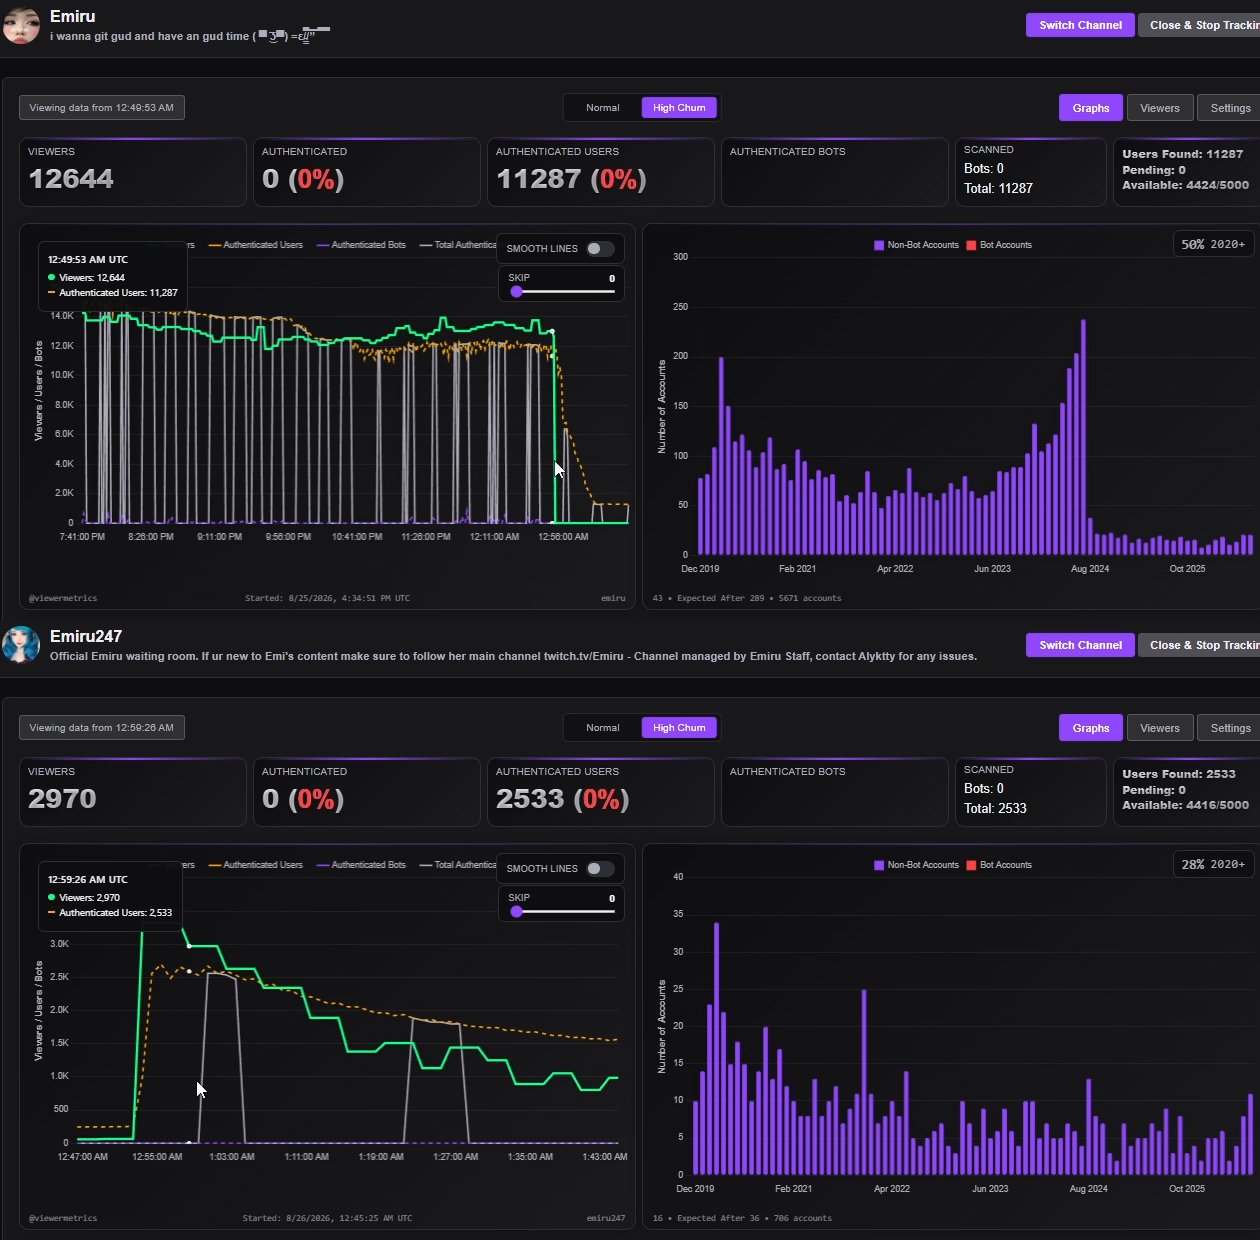Enable Smooth Lines toggle for Emiru graph
Image resolution: width=1260 pixels, height=1240 pixels.
pos(600,249)
